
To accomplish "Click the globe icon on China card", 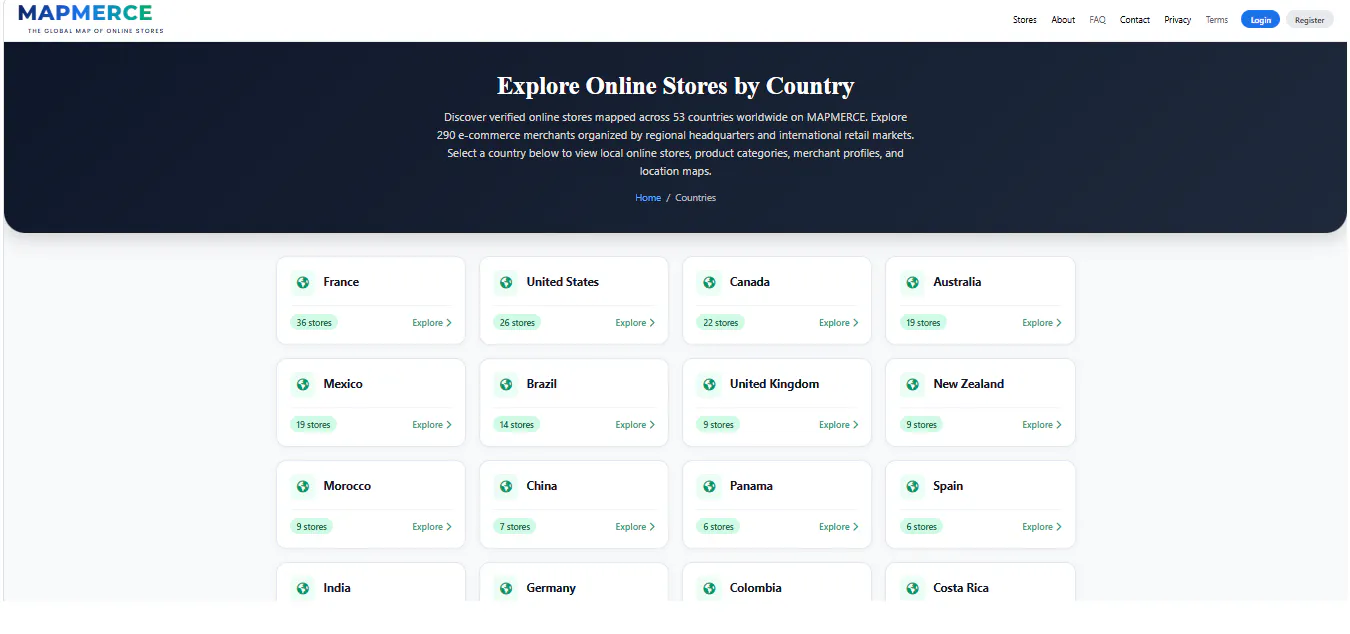I will (x=506, y=486).
